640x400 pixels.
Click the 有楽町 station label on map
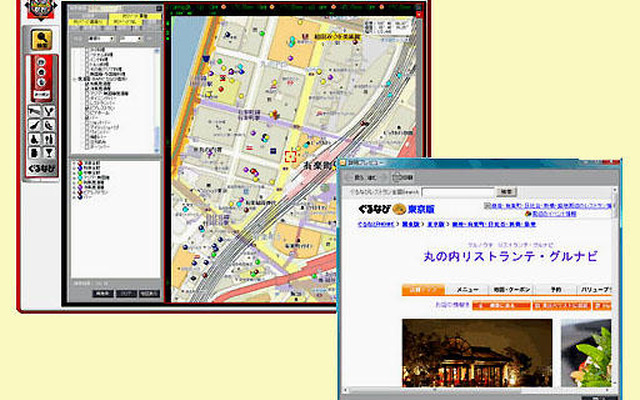320,165
